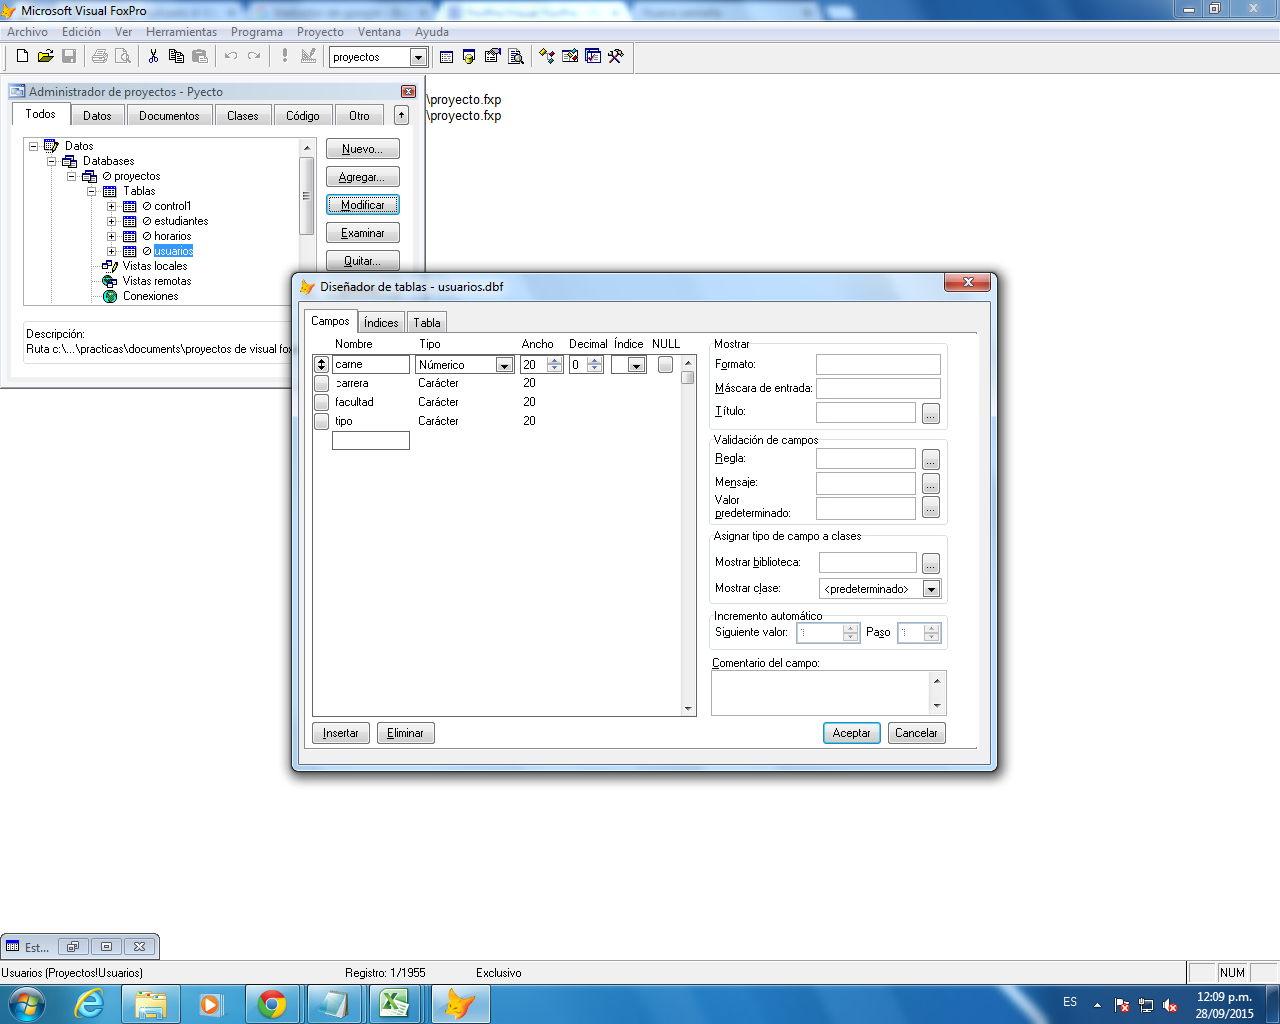Image resolution: width=1280 pixels, height=1024 pixels.
Task: Open Internet Explorer from the taskbar
Action: click(x=90, y=1003)
